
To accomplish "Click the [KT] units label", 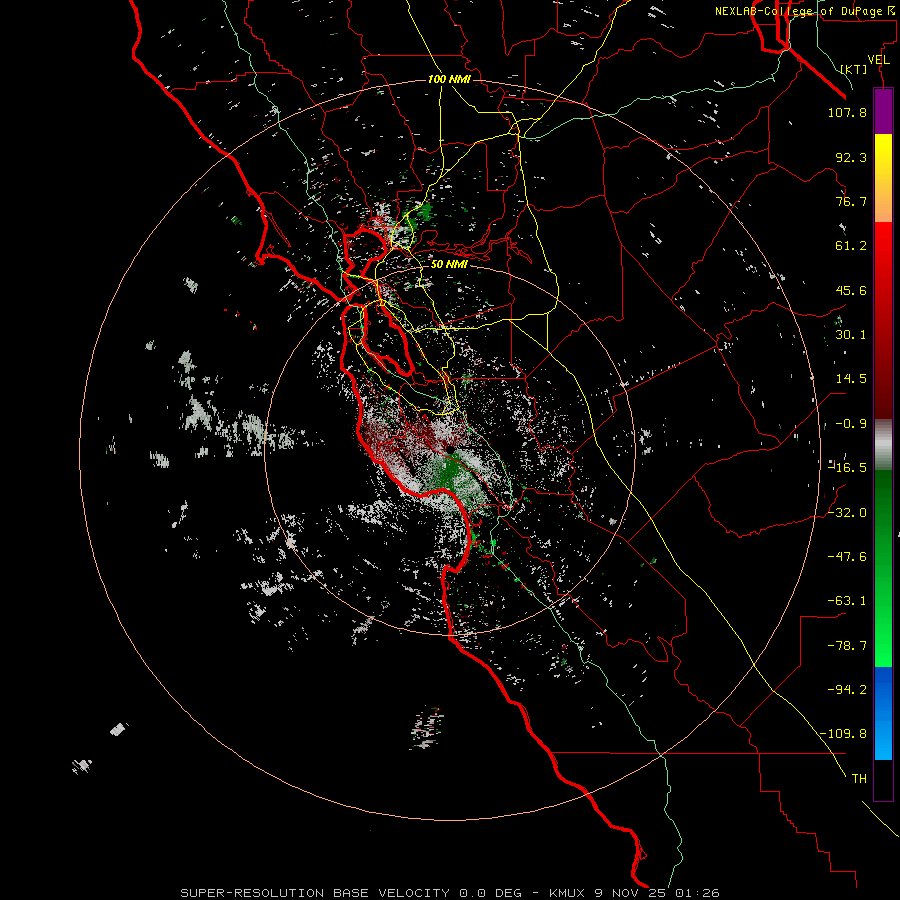I will tap(854, 69).
